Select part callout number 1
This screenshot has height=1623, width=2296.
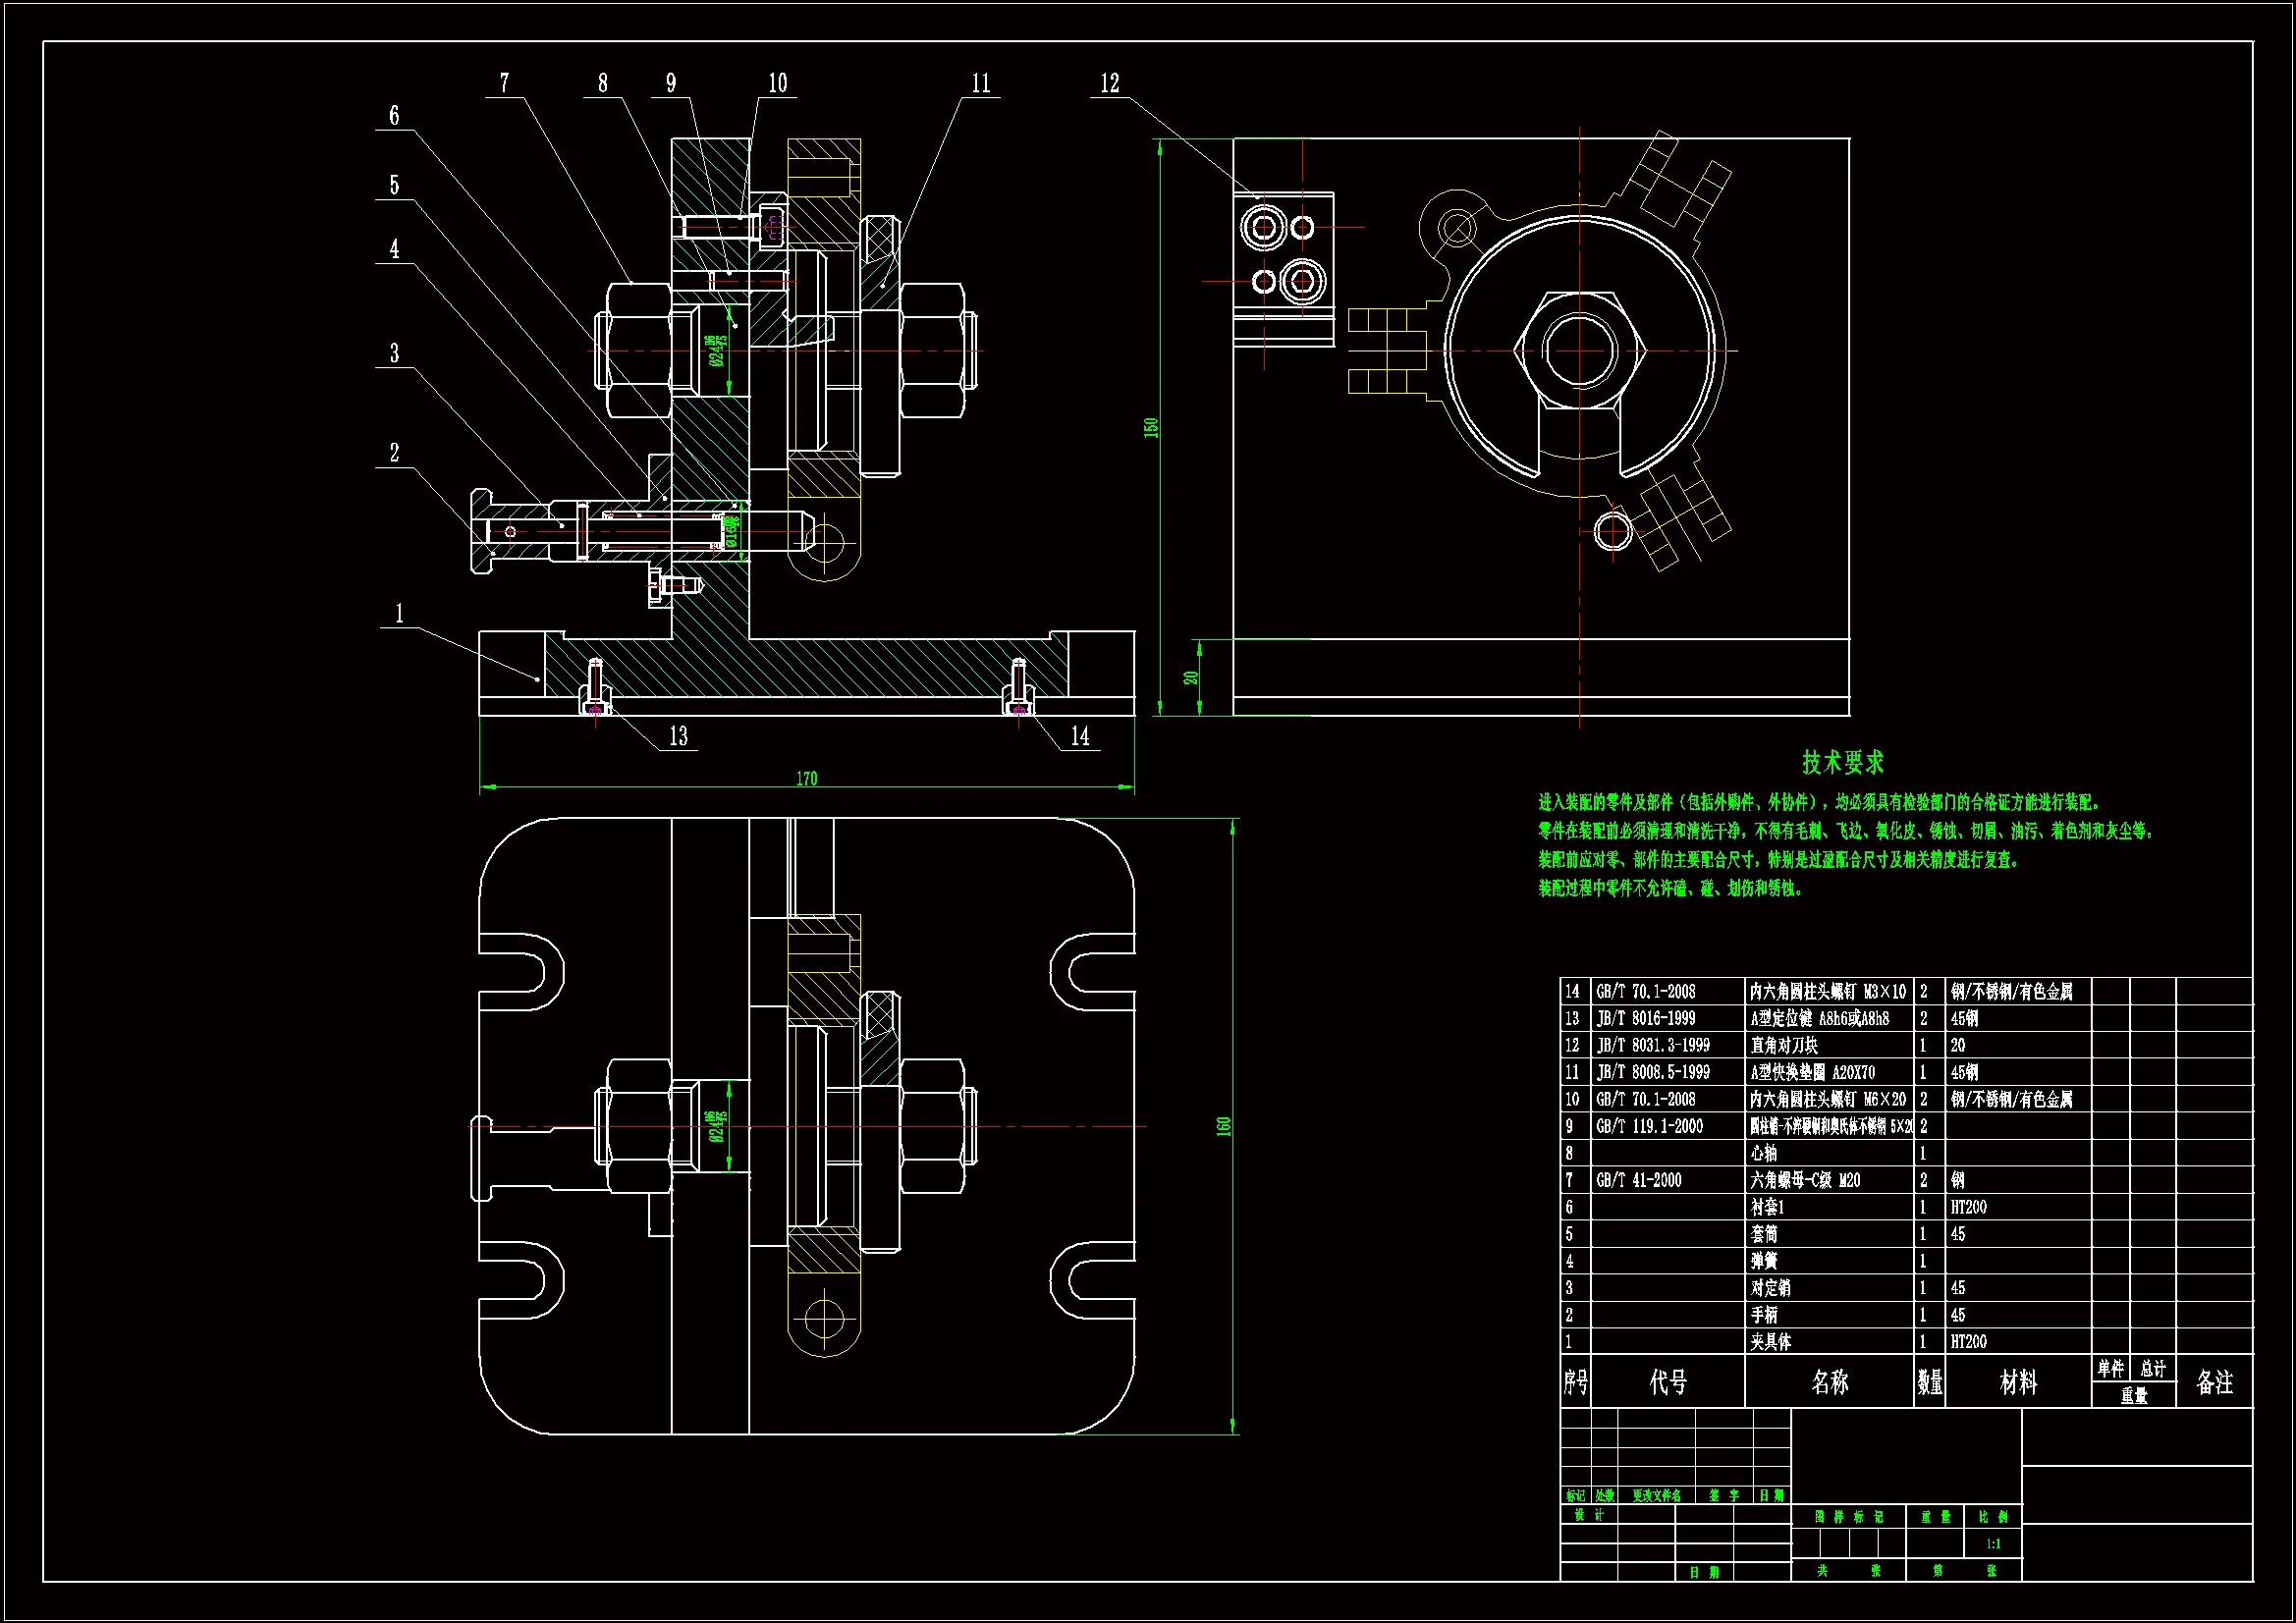[399, 613]
